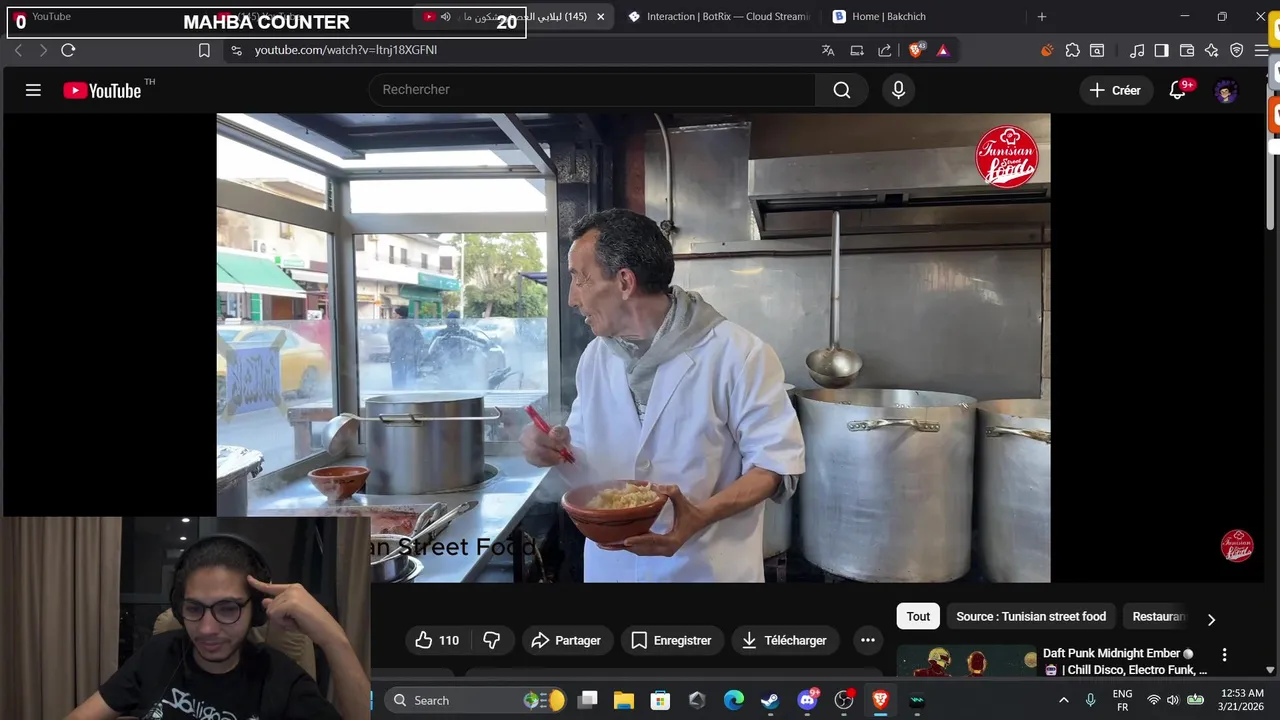Open the orange extension icon

pos(1047,50)
